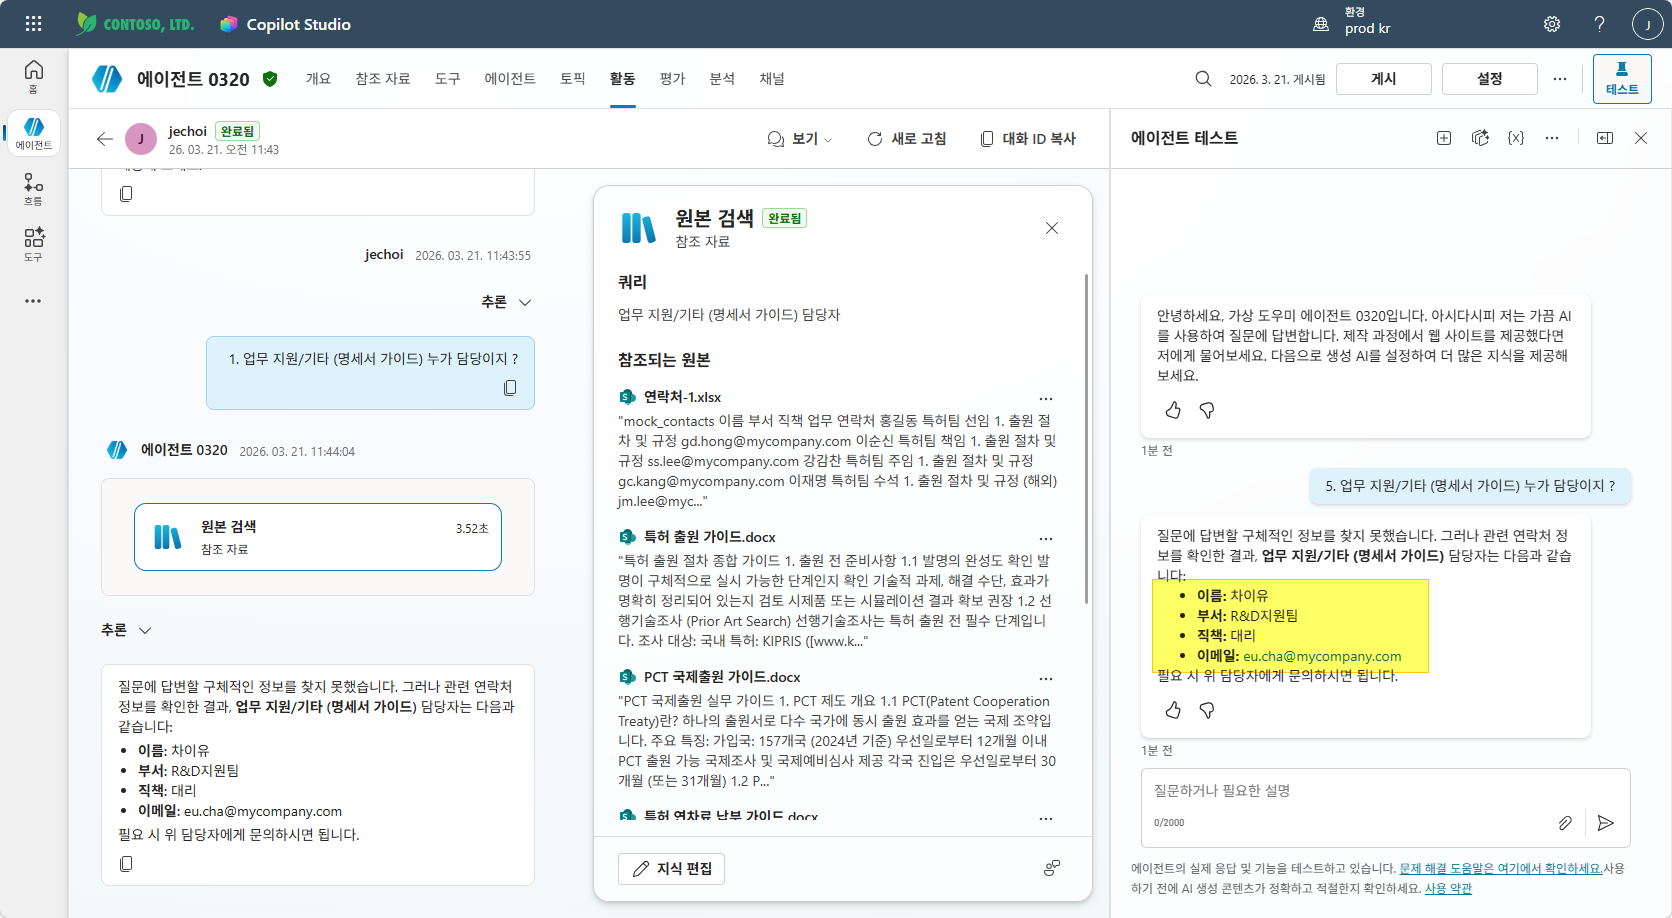Click the copy icon in the user's question bubble
Viewport: 1672px width, 918px height.
tap(510, 387)
